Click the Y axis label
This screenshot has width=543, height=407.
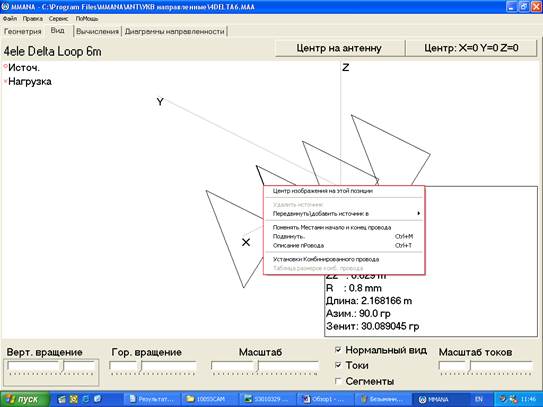coord(160,102)
